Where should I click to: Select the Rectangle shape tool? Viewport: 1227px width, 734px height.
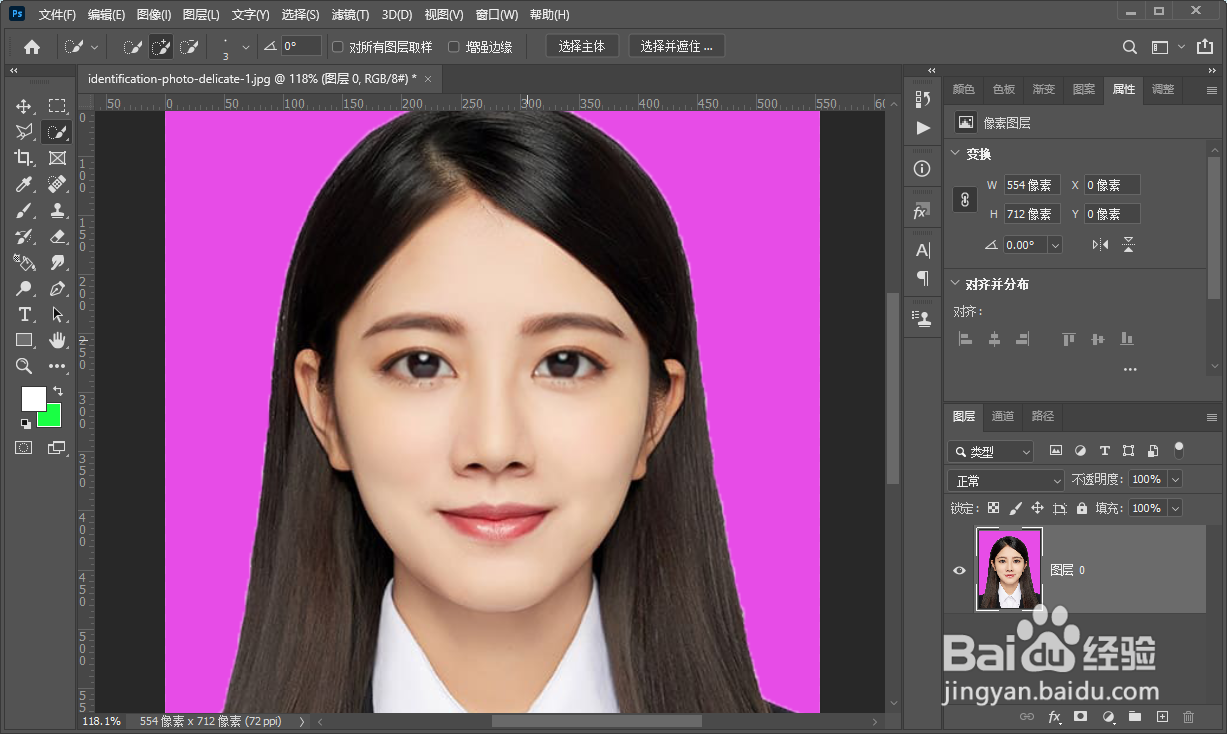click(x=24, y=340)
